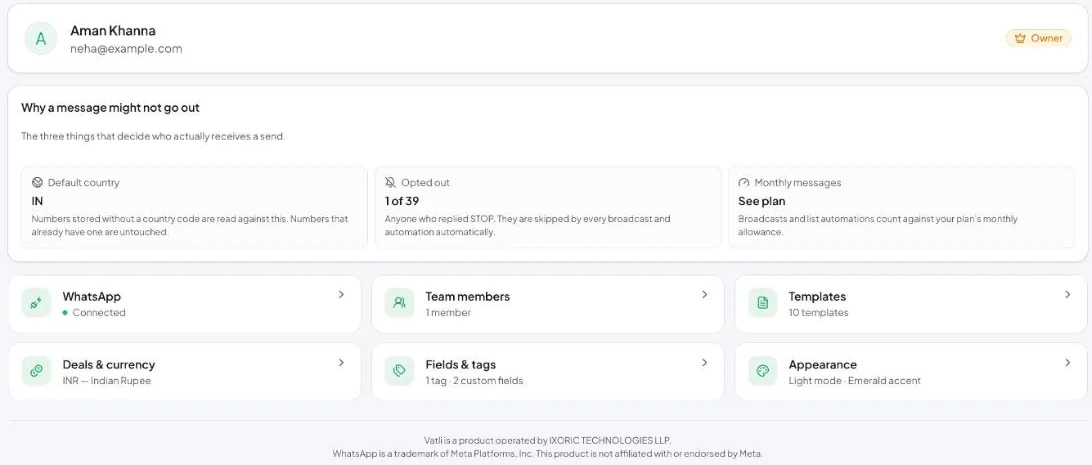Expand the Appearance card chevron

(x=1068, y=363)
